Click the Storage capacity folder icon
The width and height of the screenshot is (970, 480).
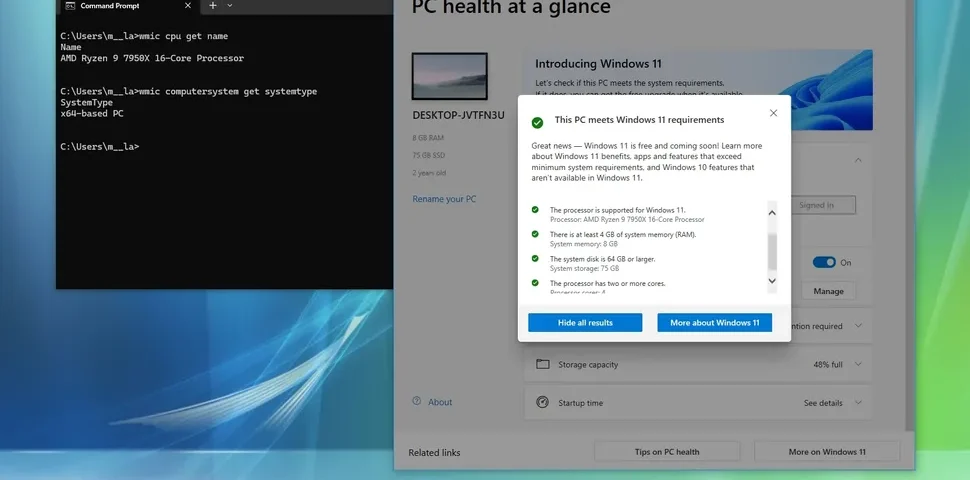pyautogui.click(x=543, y=364)
